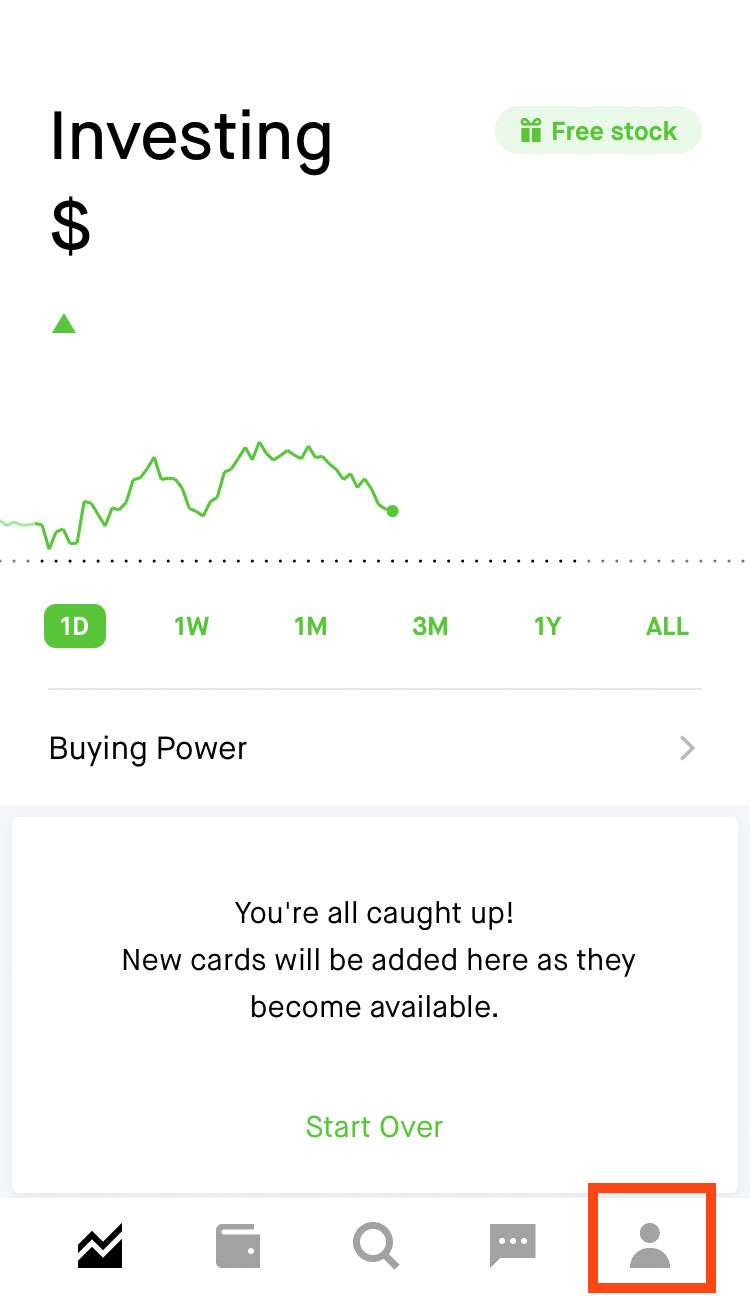
Task: Tap the Start Over link
Action: coord(374,1127)
